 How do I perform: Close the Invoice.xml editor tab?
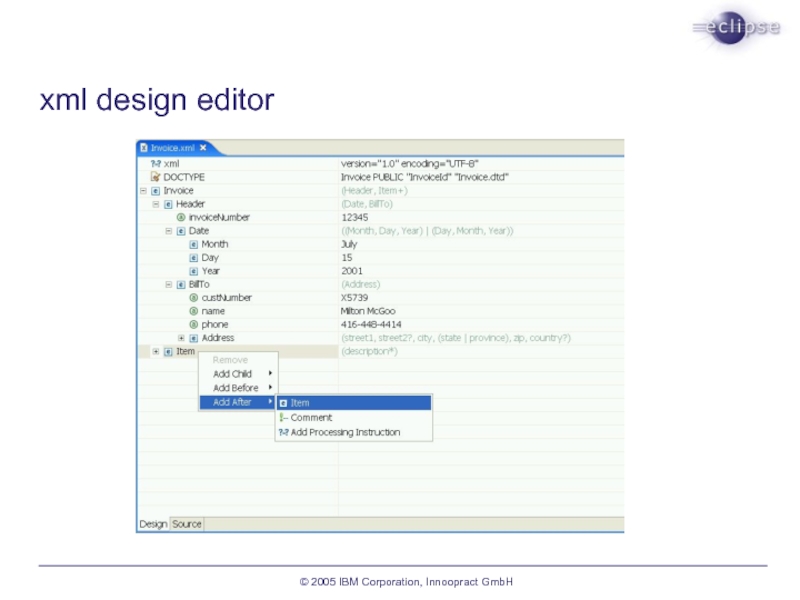coord(203,148)
